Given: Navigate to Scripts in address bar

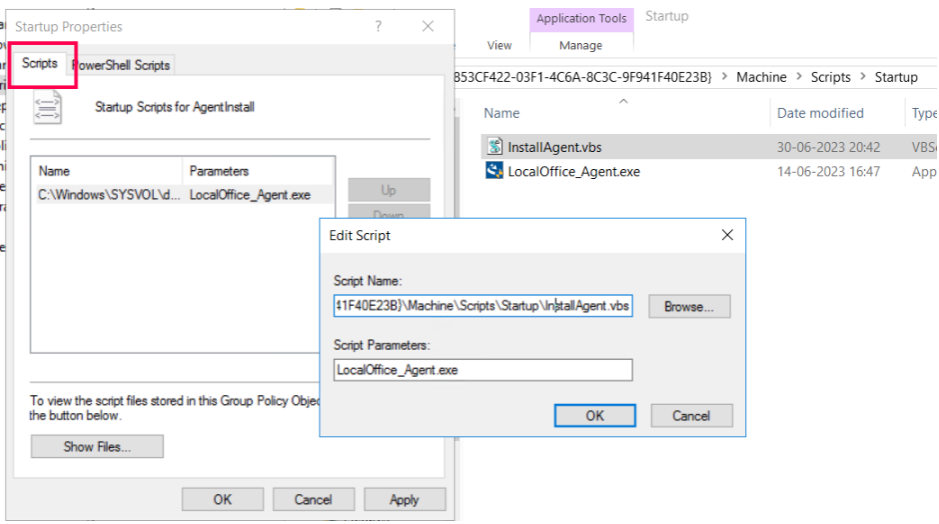Looking at the screenshot, I should pos(831,77).
